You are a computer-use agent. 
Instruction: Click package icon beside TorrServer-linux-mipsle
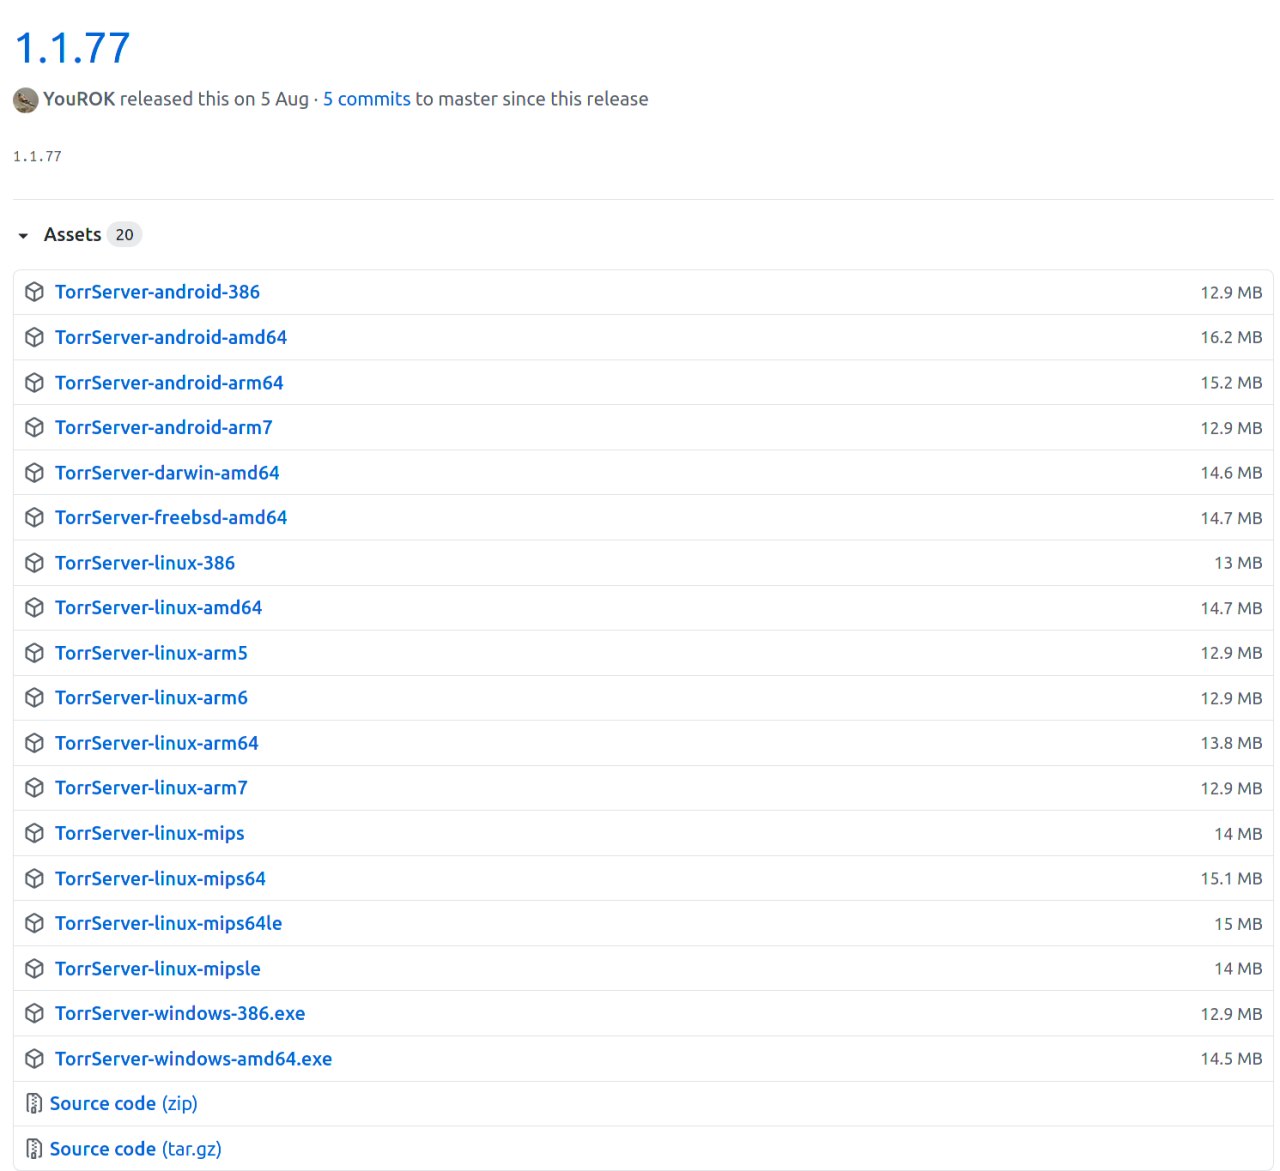pyautogui.click(x=34, y=969)
